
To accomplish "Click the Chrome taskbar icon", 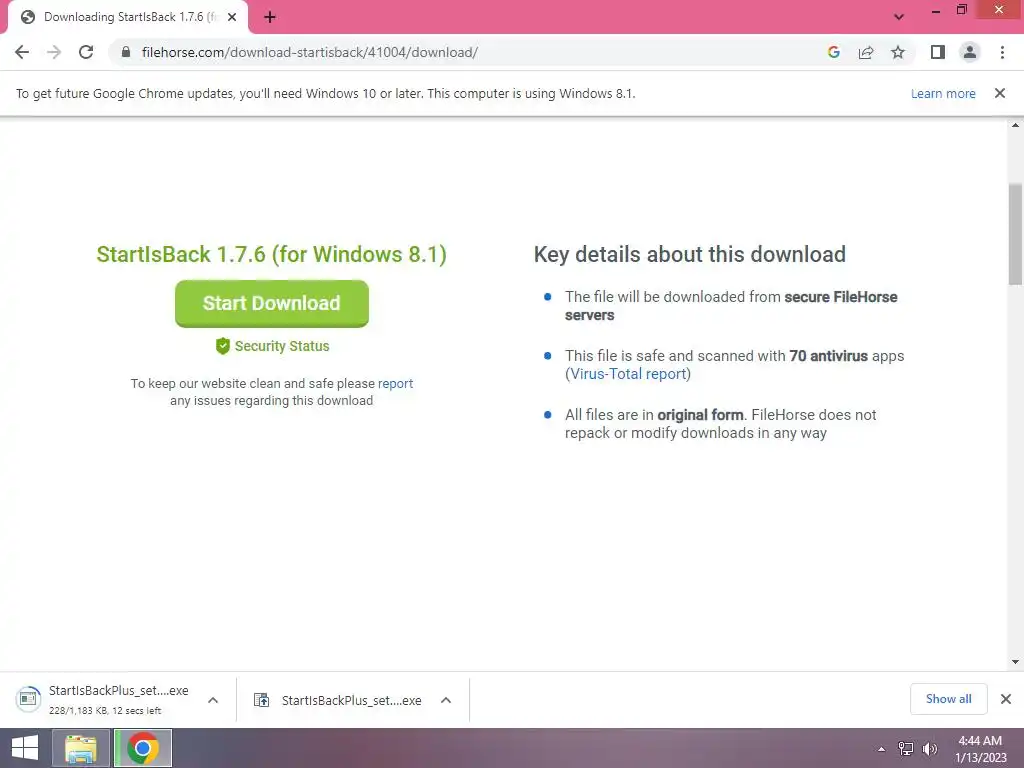I will (143, 748).
